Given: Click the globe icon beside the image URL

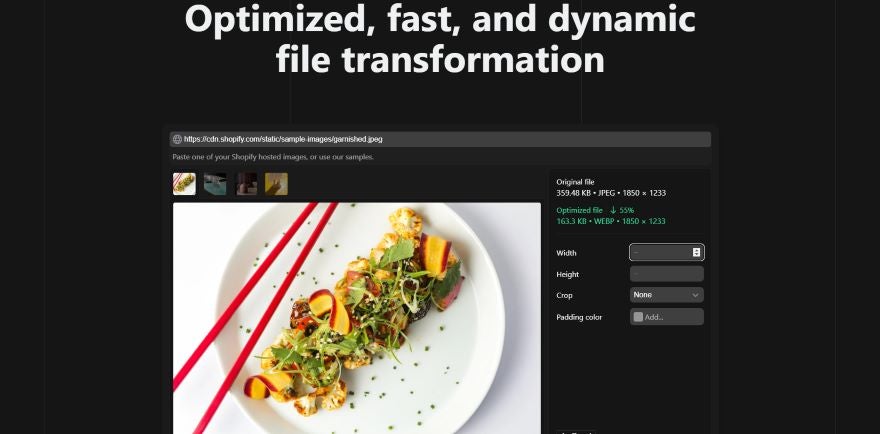Looking at the screenshot, I should (177, 139).
